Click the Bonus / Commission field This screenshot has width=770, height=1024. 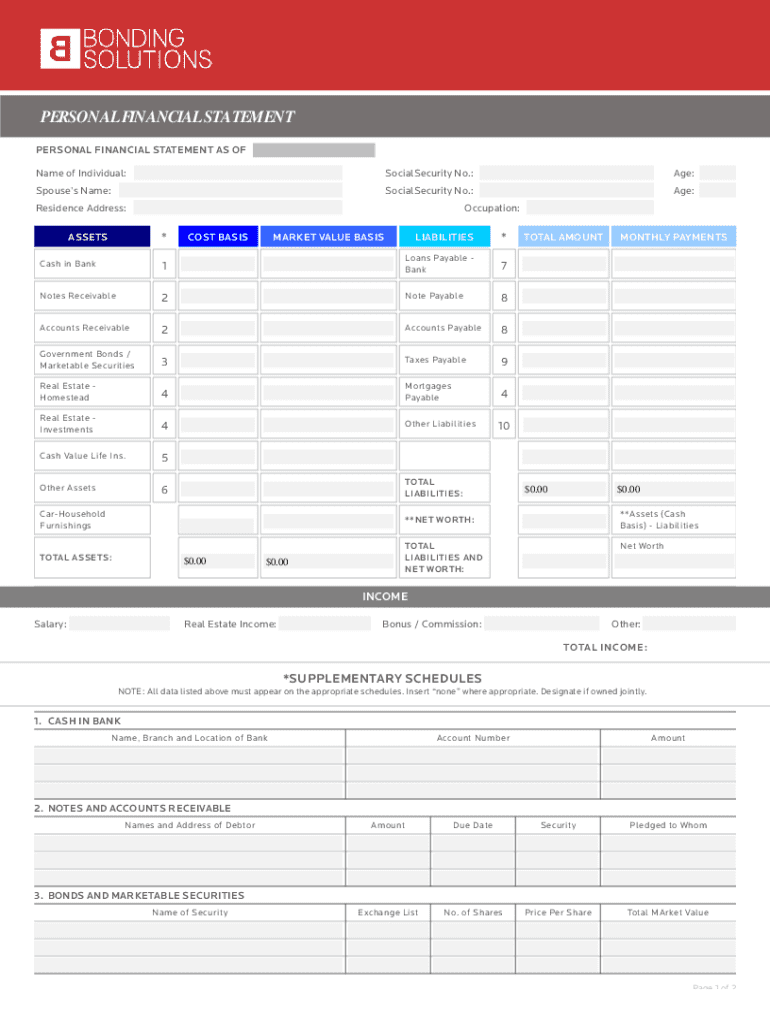(x=541, y=624)
